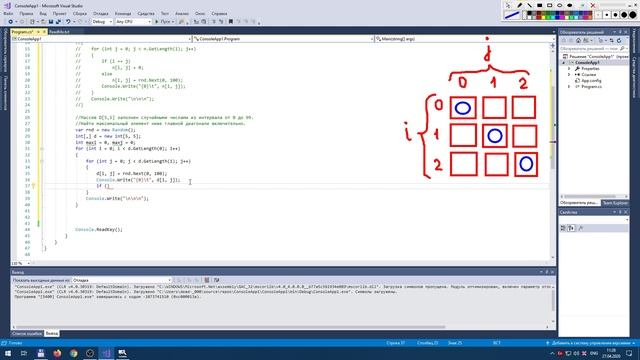Open the Main(string[] args) member dropdown

click(465, 39)
